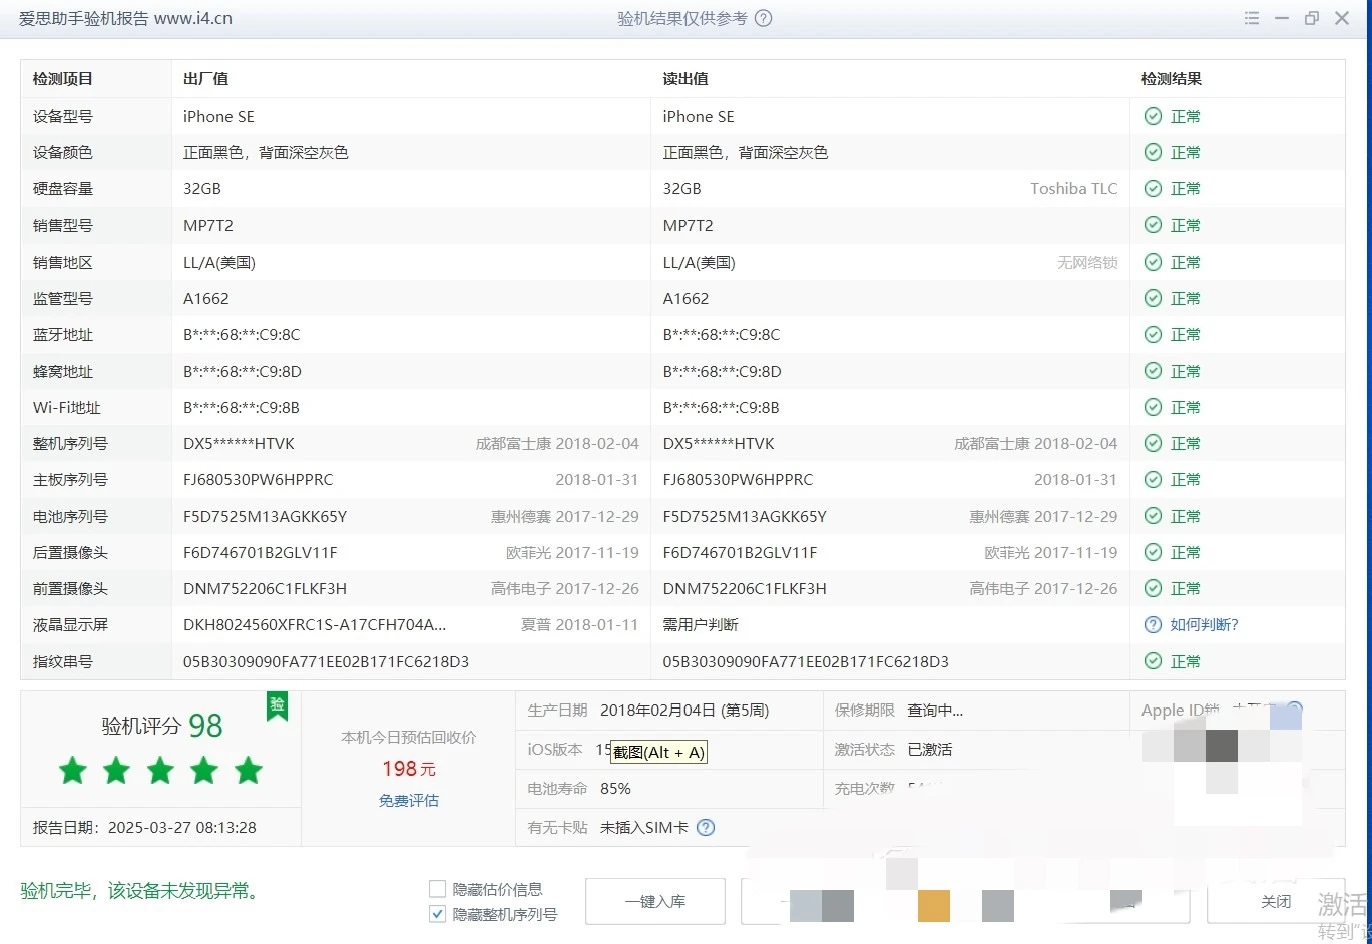Click the five-star rating under 验机评分
Image resolution: width=1372 pixels, height=944 pixels.
[x=160, y=771]
